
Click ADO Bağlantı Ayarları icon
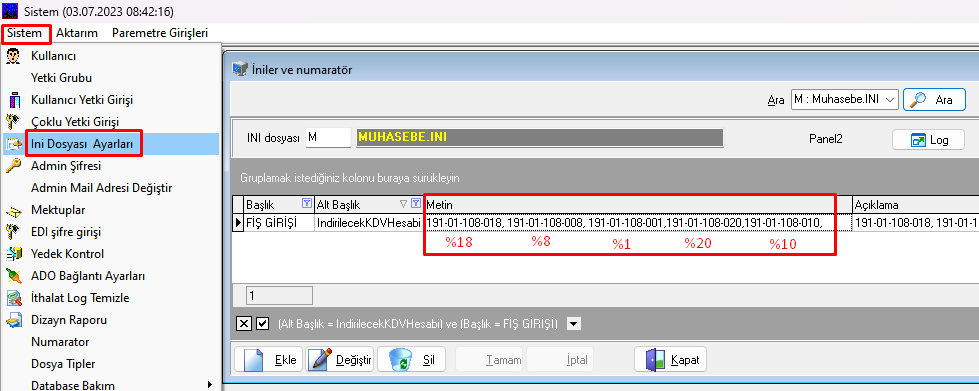[x=13, y=276]
